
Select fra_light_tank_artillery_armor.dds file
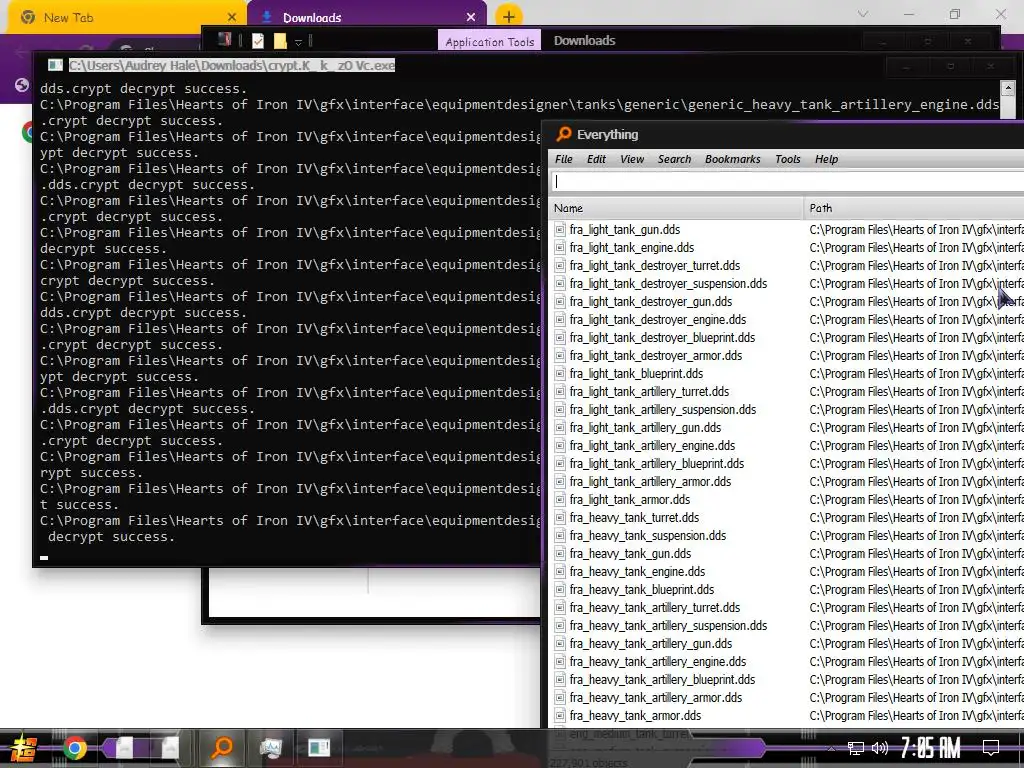coord(650,482)
